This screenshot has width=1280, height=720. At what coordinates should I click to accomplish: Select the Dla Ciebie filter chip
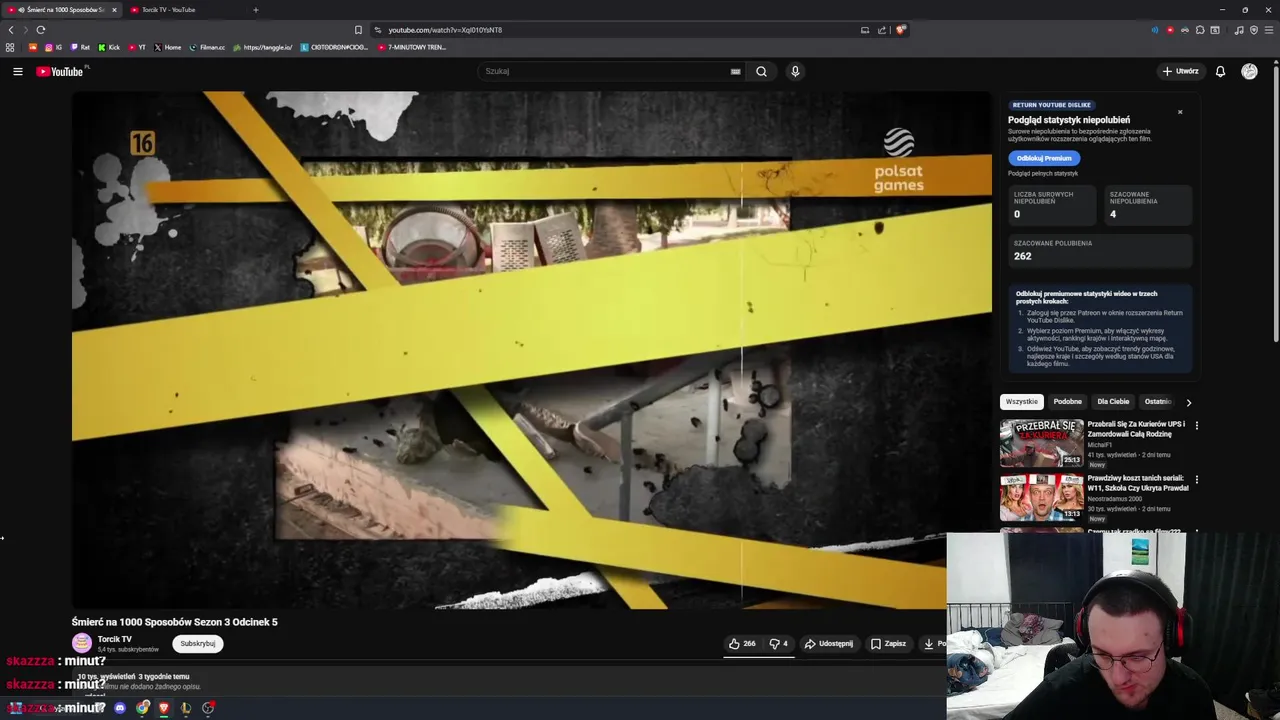point(1113,402)
